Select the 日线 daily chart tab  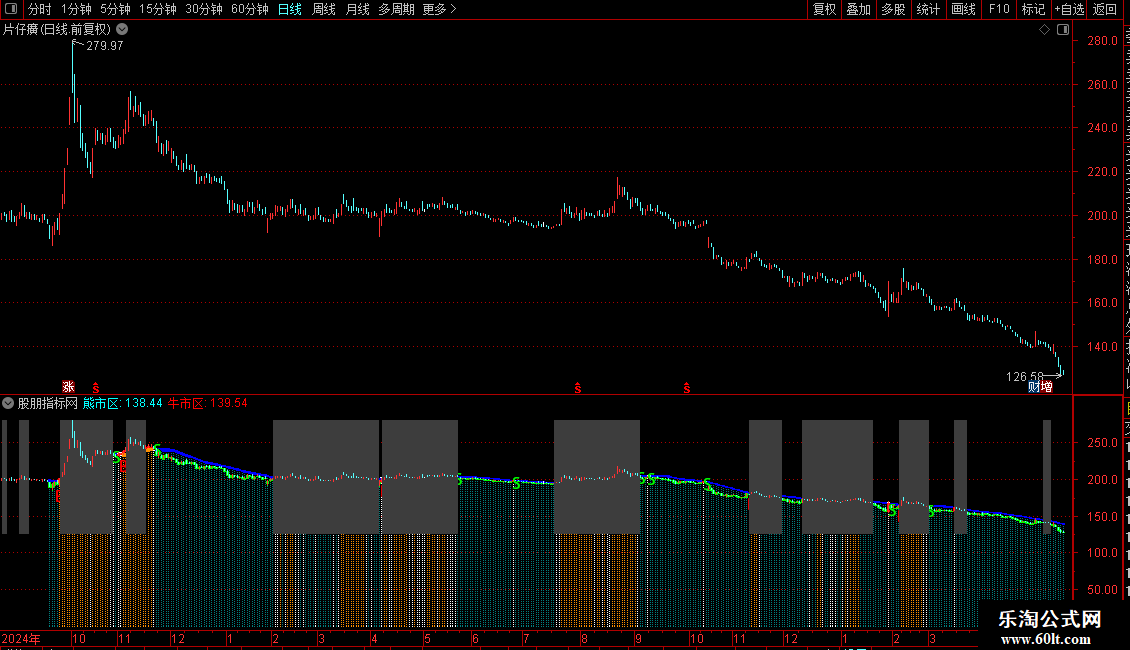[290, 9]
